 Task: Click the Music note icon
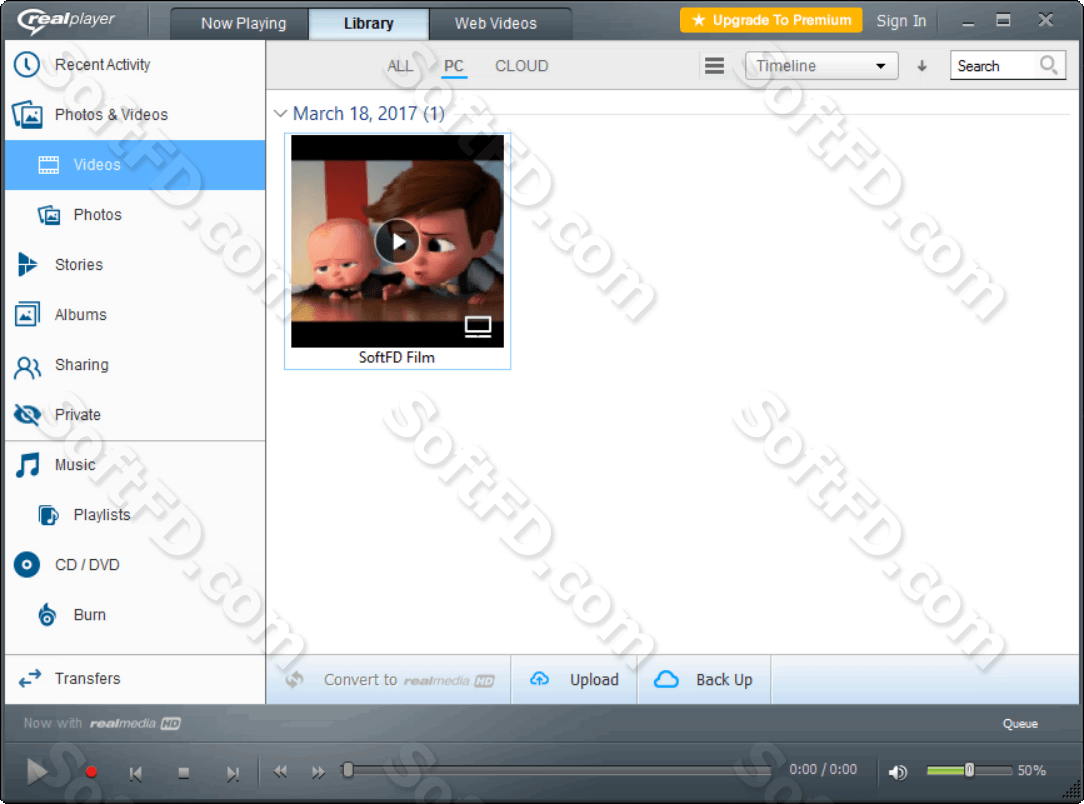[x=28, y=465]
